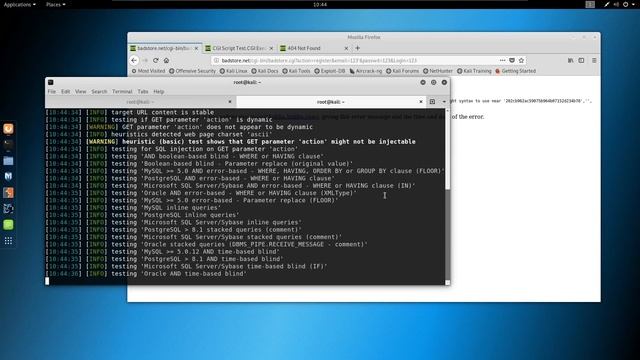Click the workspace indicator in top bar

tap(590, 4)
